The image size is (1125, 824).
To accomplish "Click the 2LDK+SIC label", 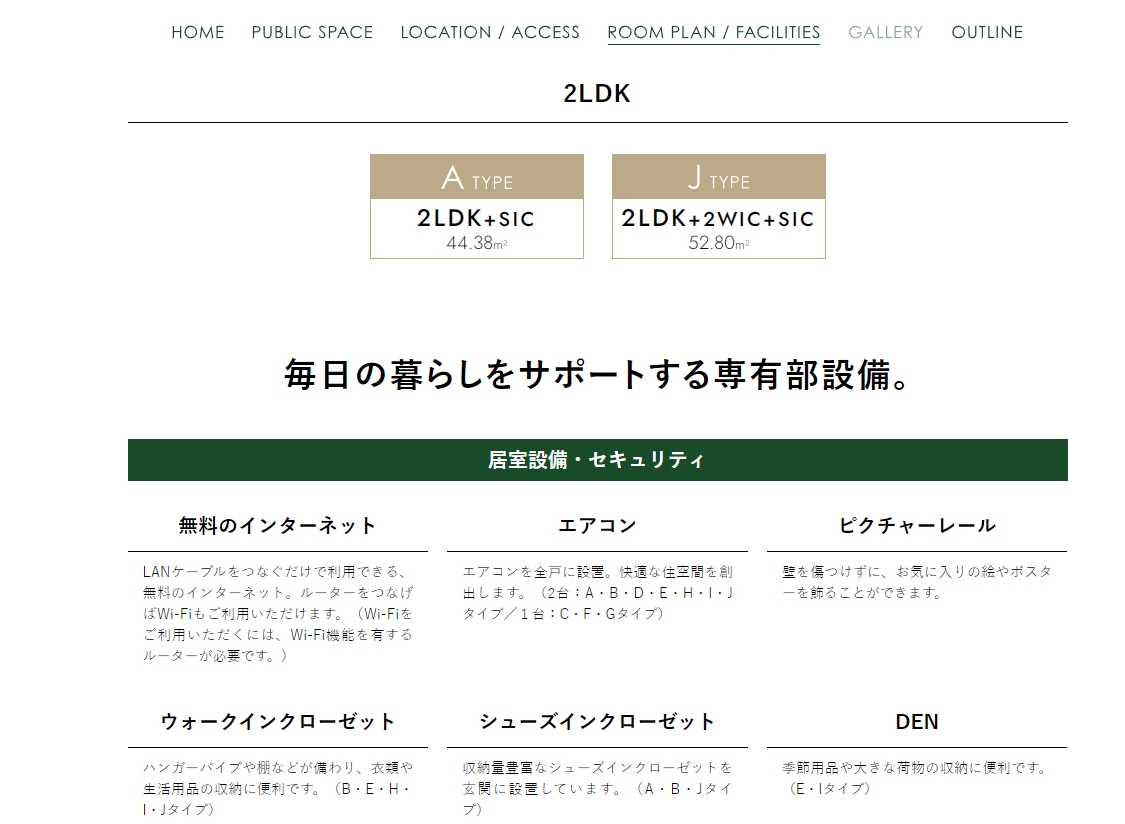I will tap(477, 219).
